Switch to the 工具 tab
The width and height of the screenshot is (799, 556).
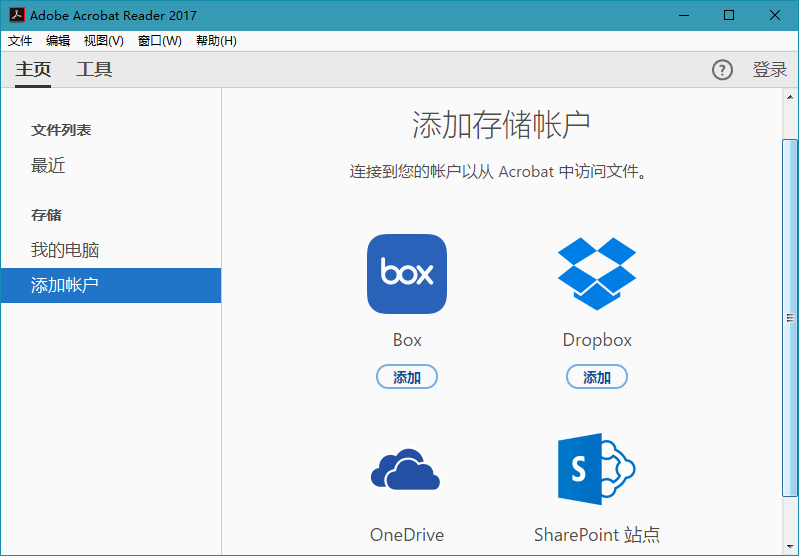(94, 70)
